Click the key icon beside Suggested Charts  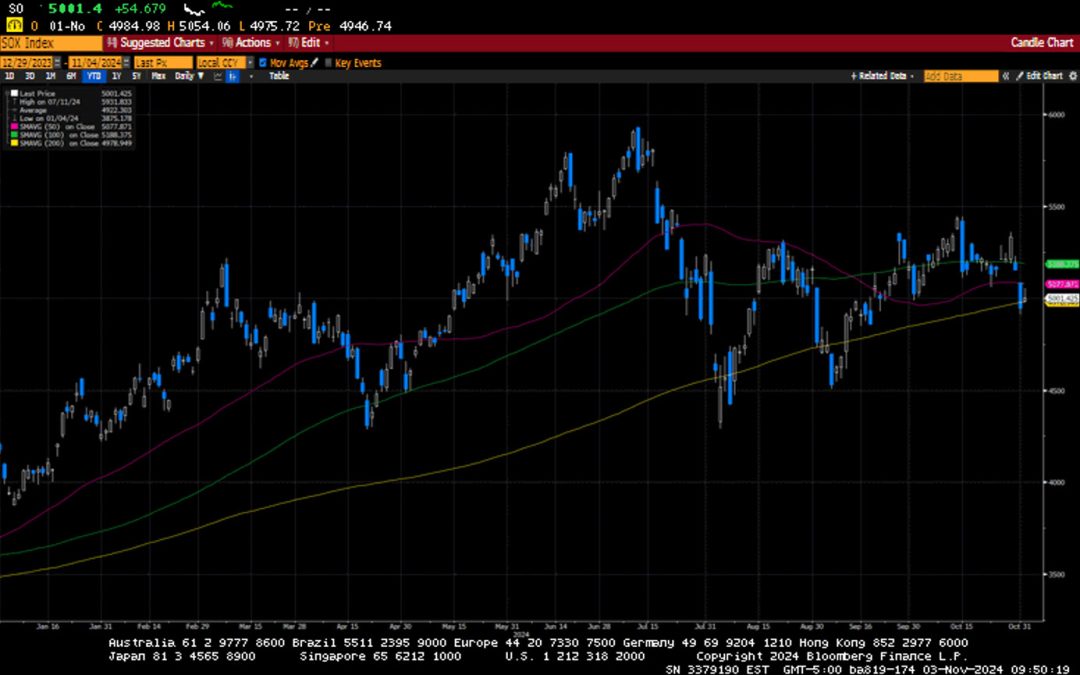coord(111,43)
